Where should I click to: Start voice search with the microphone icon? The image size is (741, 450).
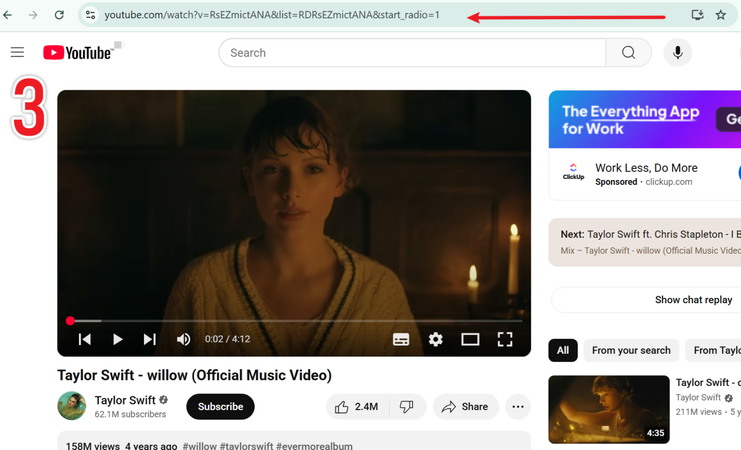pyautogui.click(x=678, y=52)
